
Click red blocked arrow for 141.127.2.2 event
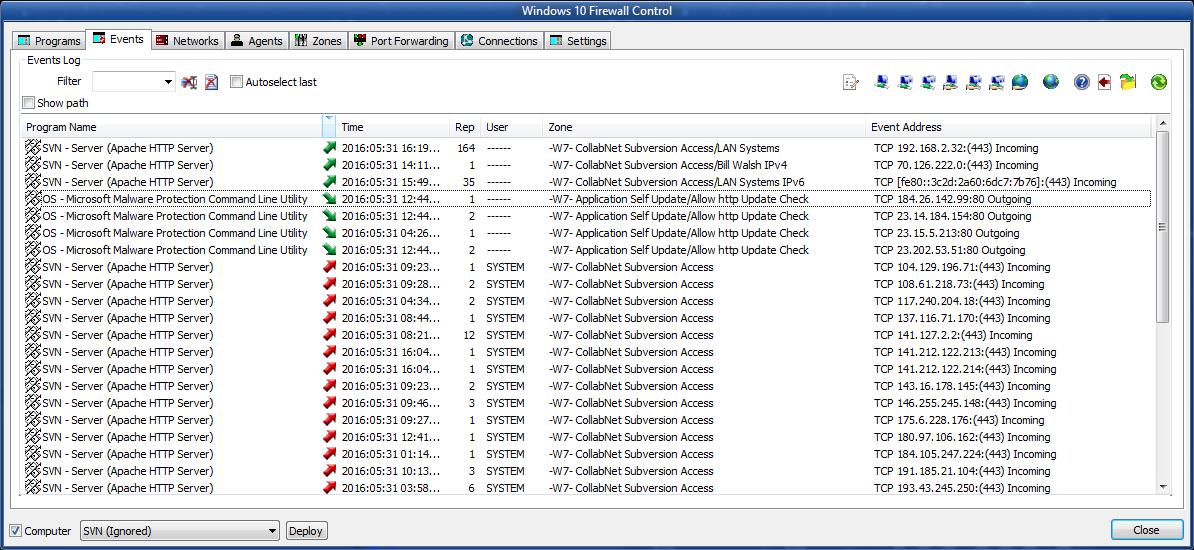click(x=330, y=335)
